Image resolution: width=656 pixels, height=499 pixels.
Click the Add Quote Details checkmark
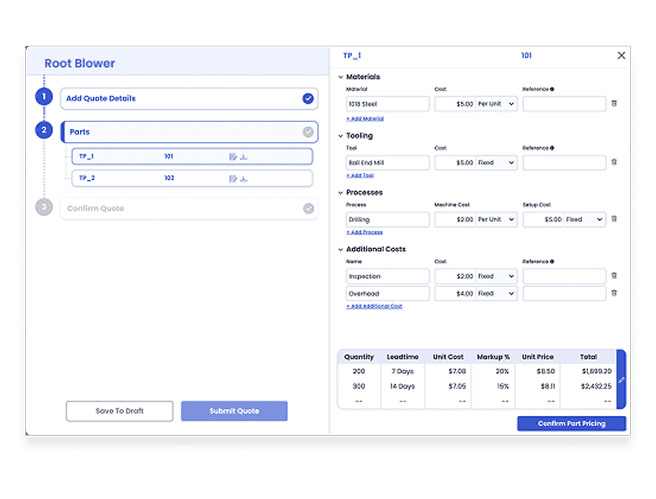308,99
